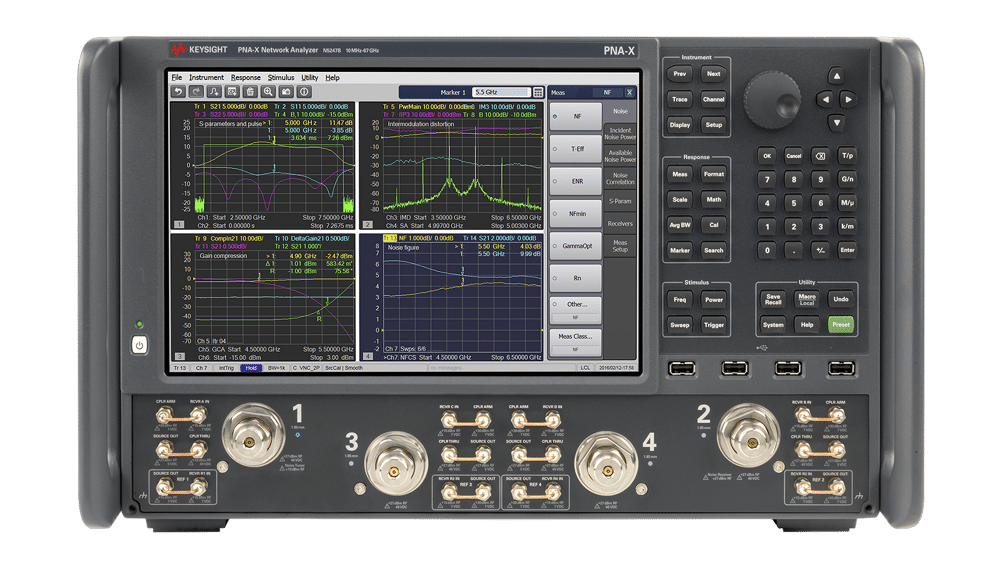This screenshot has width=1000, height=563.
Task: Tap the Format key in Response group
Action: [x=714, y=175]
